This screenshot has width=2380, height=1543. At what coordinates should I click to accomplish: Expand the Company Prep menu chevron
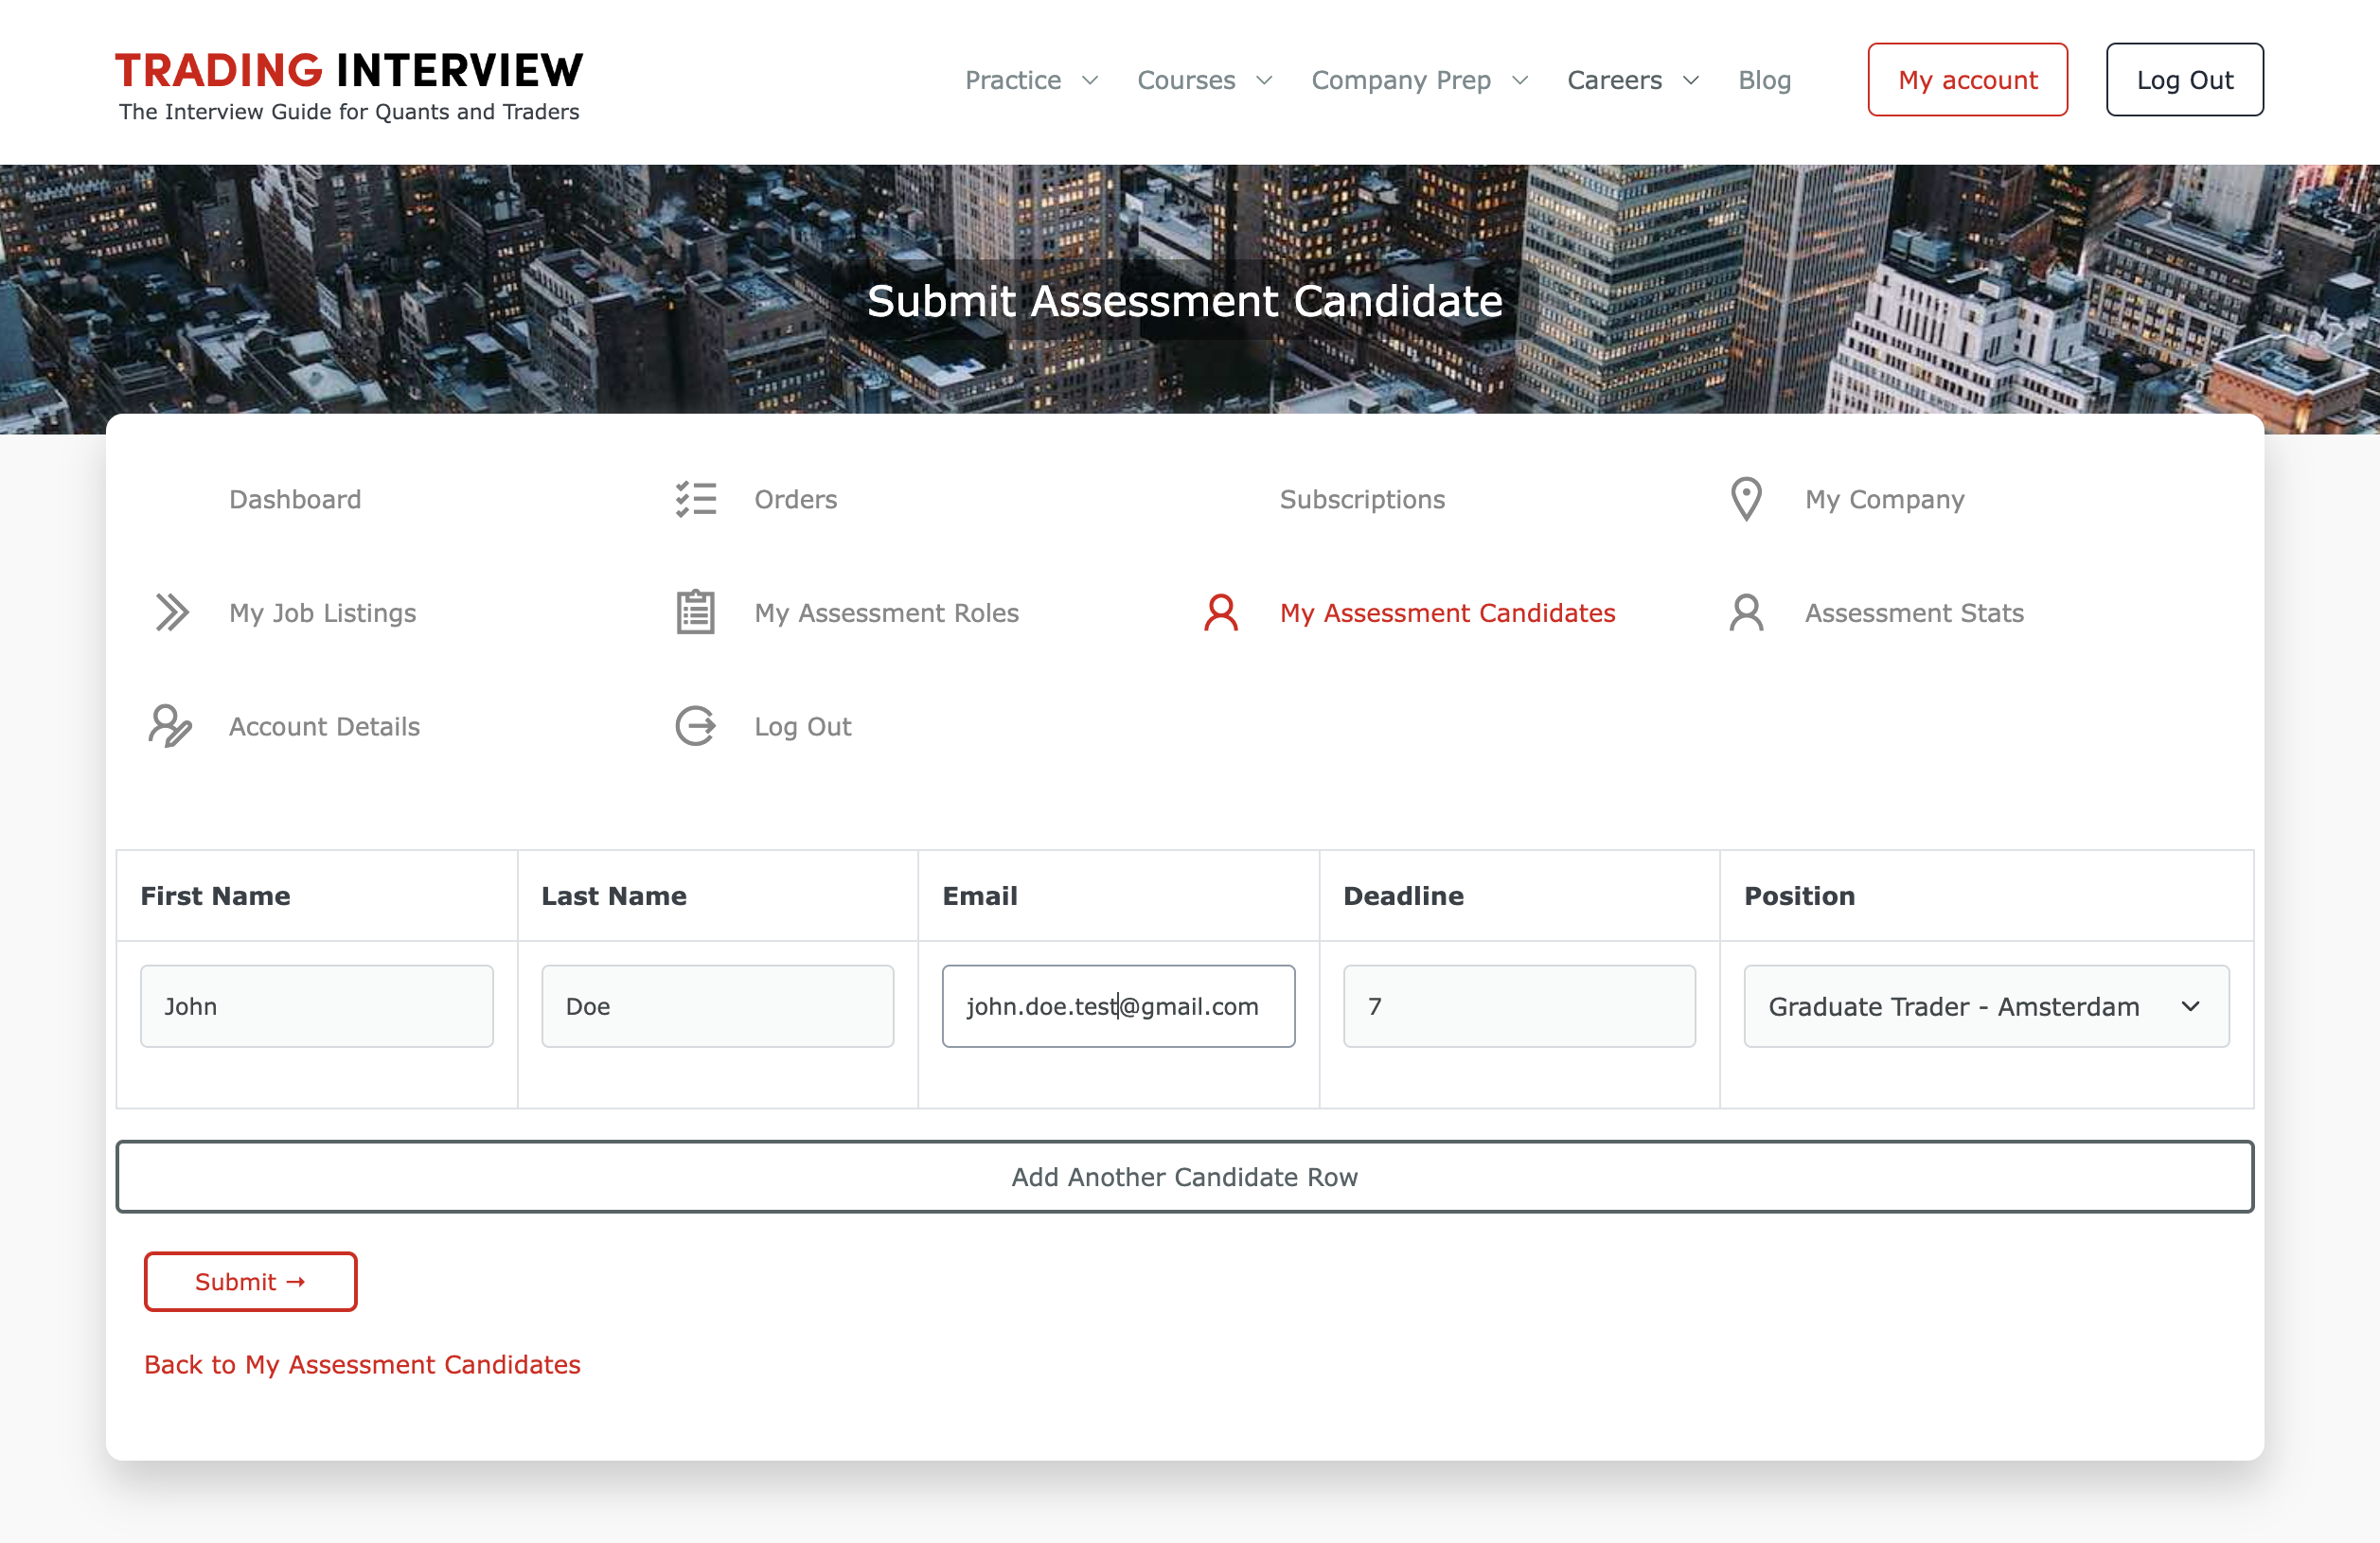1520,80
